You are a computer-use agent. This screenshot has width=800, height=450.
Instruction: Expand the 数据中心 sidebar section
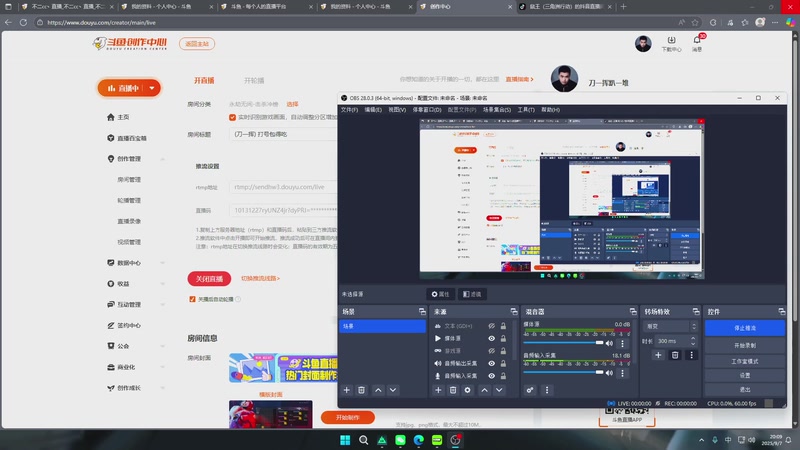(x=162, y=263)
